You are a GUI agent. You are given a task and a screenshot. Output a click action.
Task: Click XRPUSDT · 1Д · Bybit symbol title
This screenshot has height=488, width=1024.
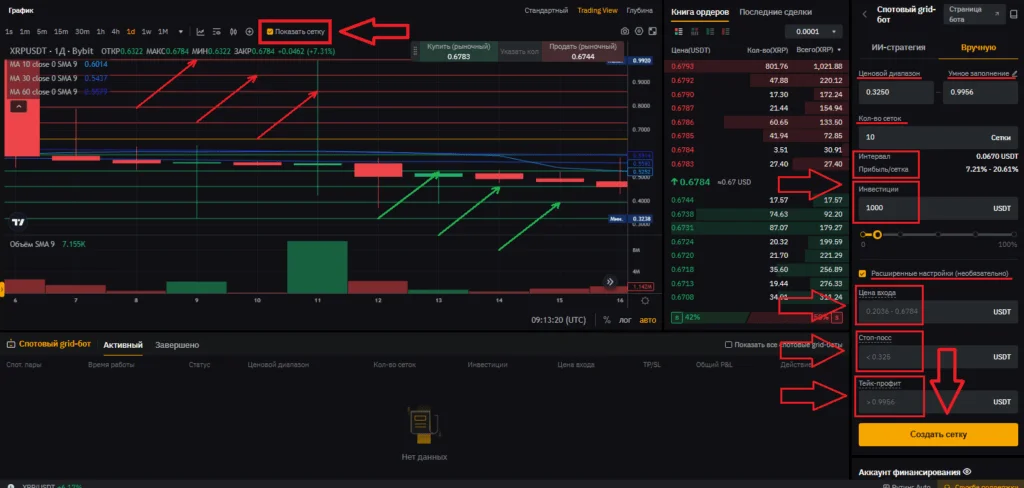51,50
